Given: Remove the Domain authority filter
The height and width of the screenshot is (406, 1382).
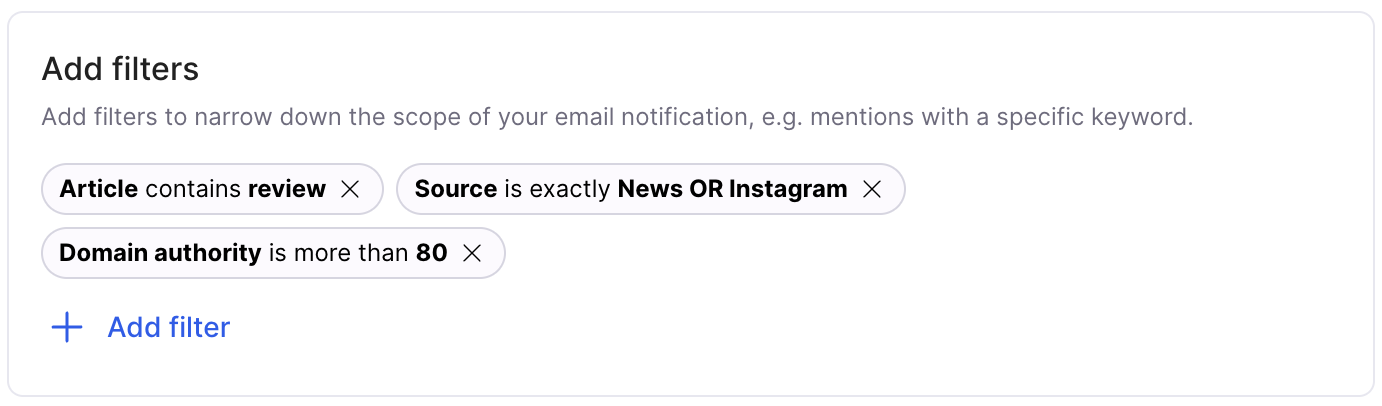Looking at the screenshot, I should 472,253.
